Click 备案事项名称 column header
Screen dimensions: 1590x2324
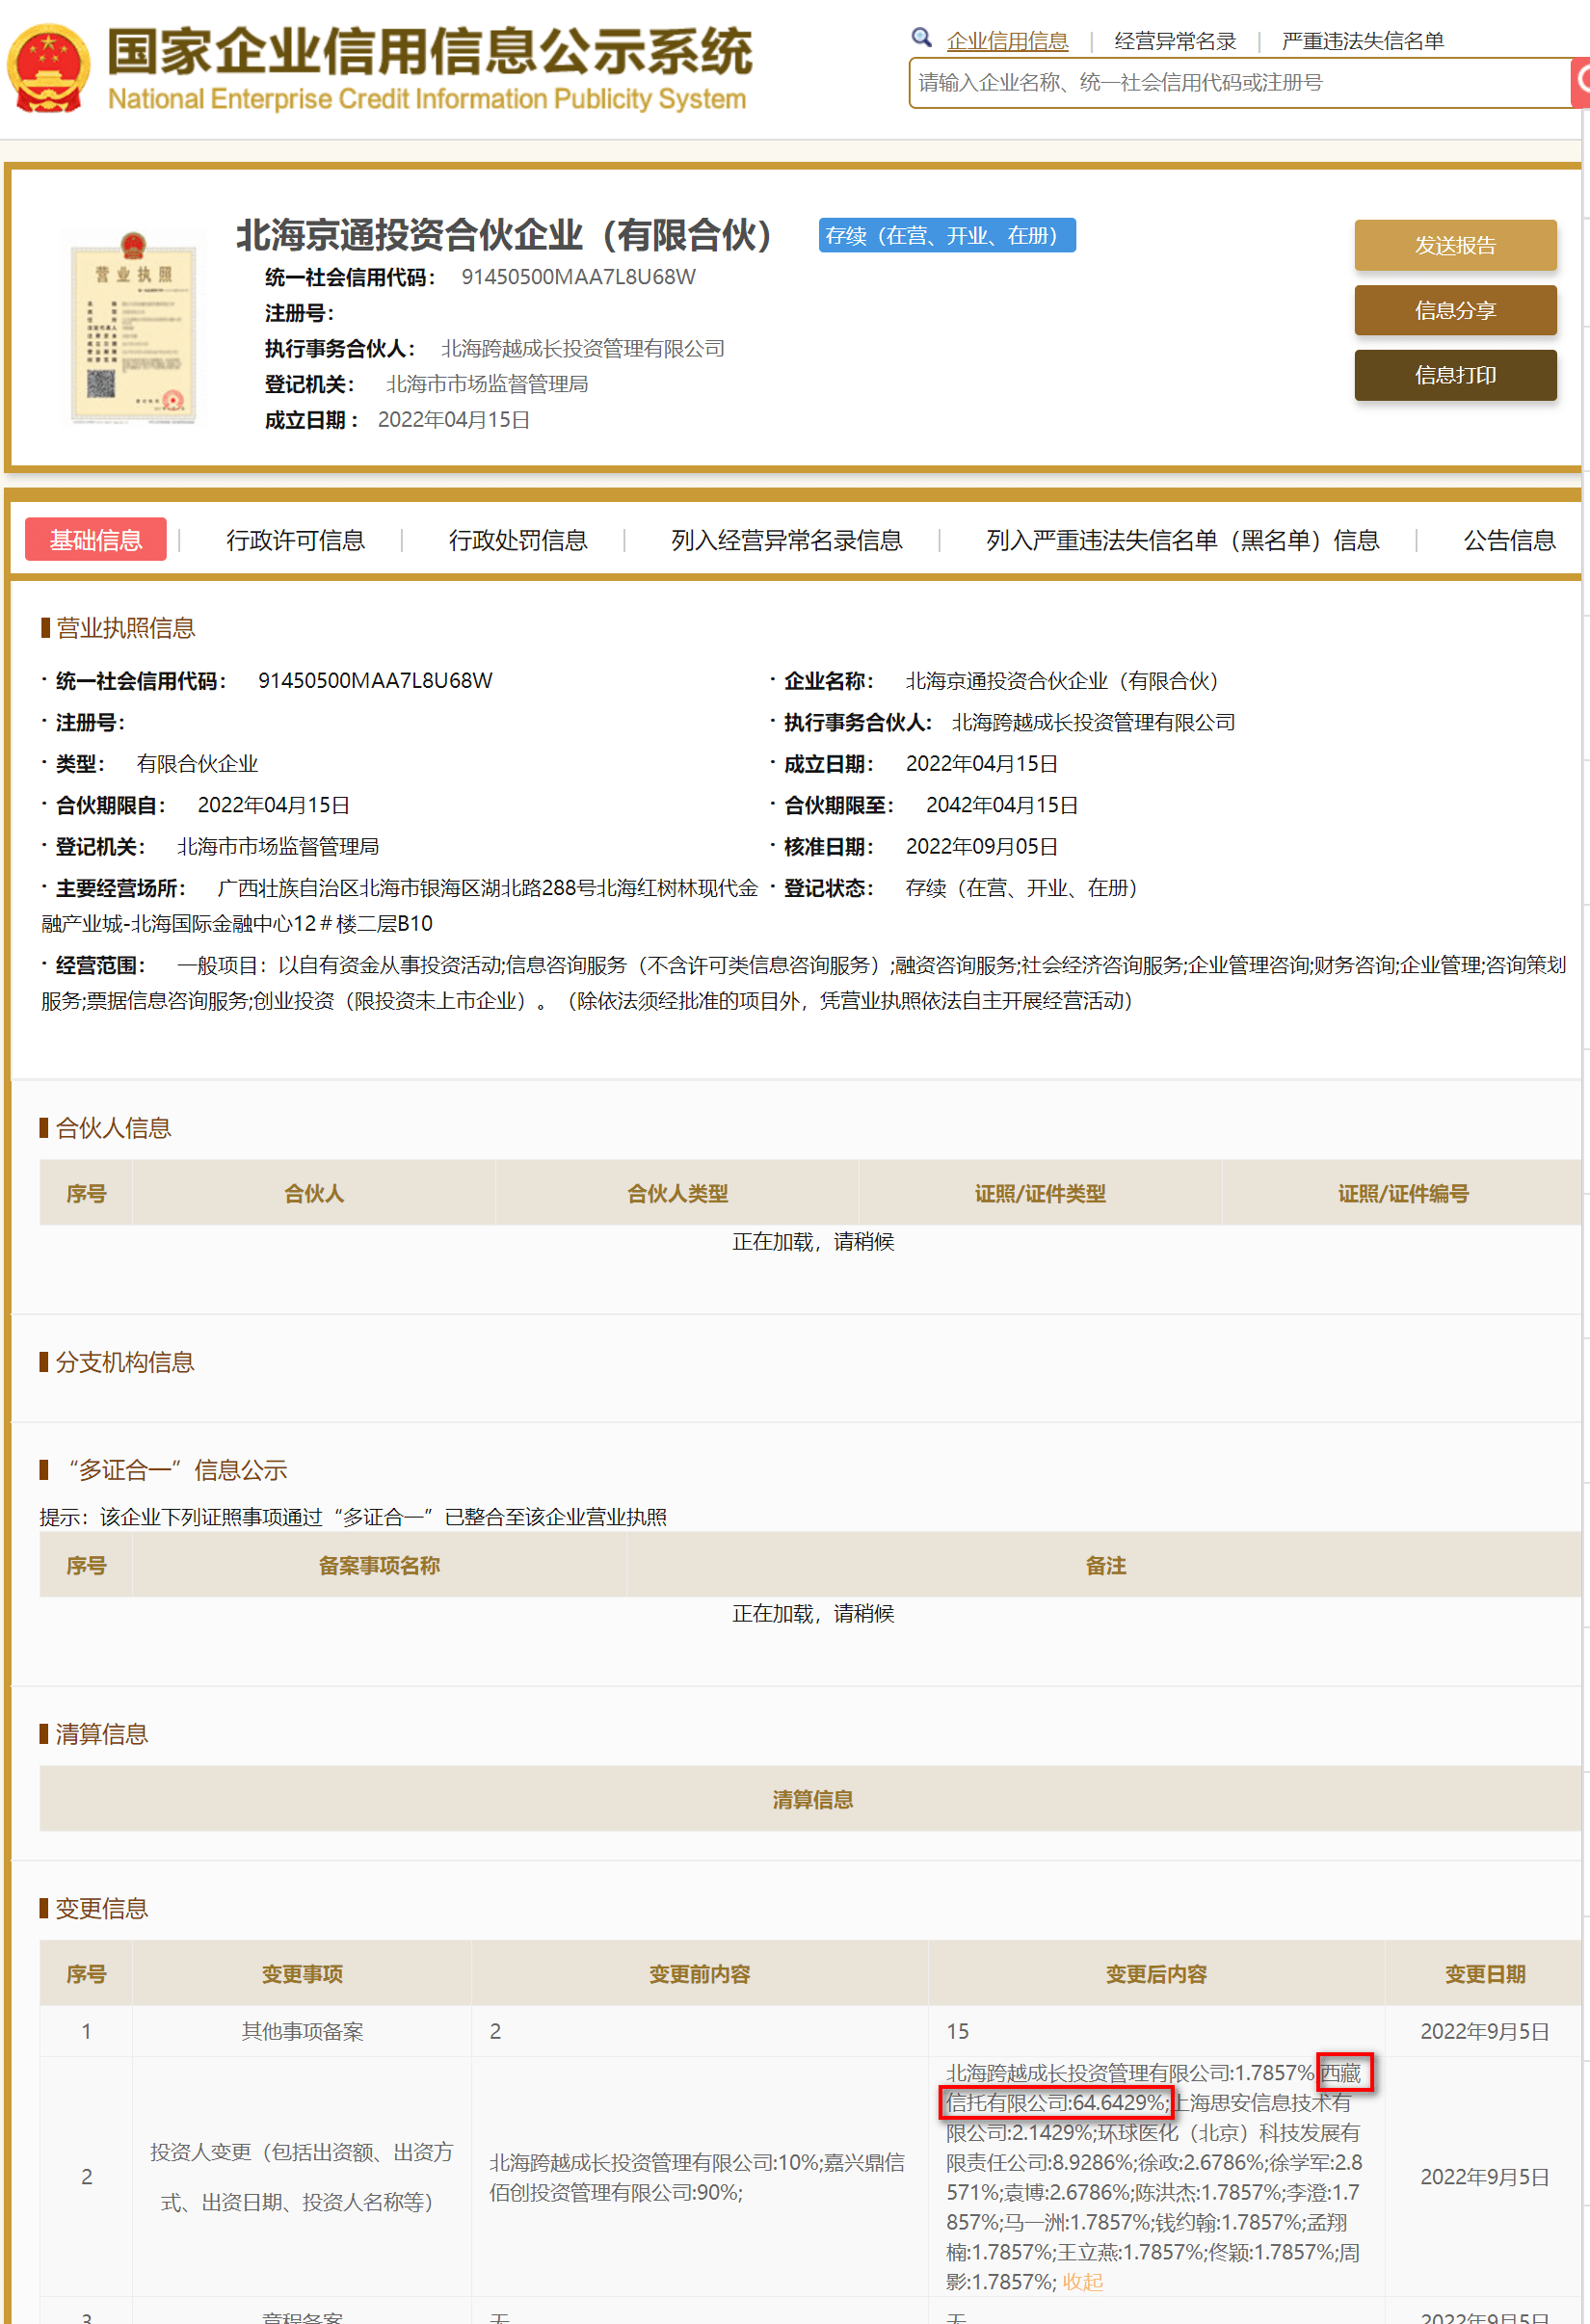(379, 1565)
